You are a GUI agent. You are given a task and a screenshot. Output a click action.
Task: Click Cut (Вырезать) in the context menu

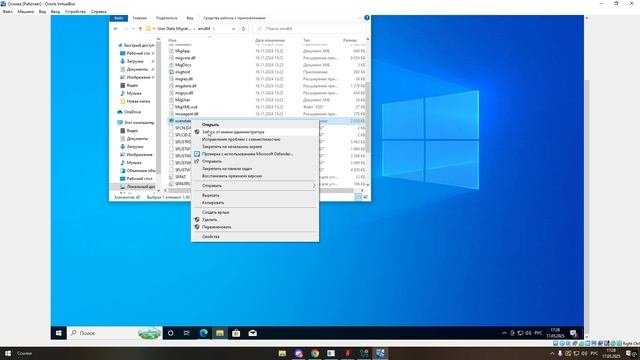coord(211,196)
